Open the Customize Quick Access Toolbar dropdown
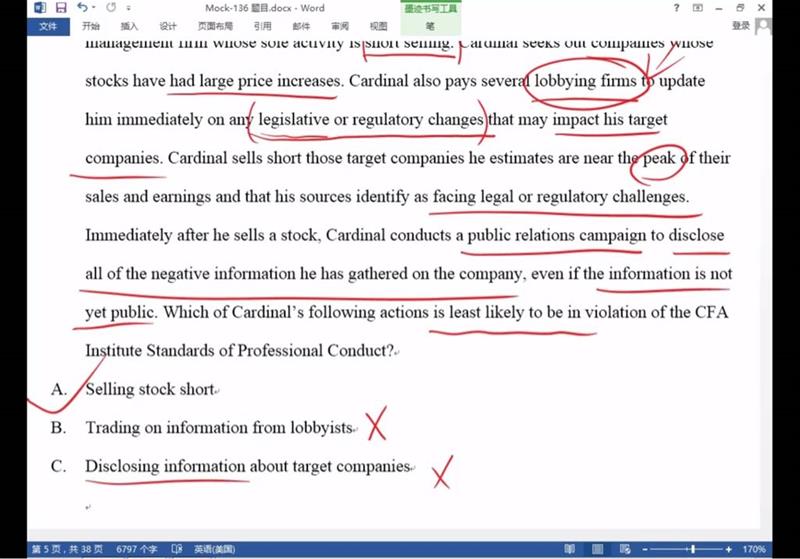The image size is (800, 559). 129,8
